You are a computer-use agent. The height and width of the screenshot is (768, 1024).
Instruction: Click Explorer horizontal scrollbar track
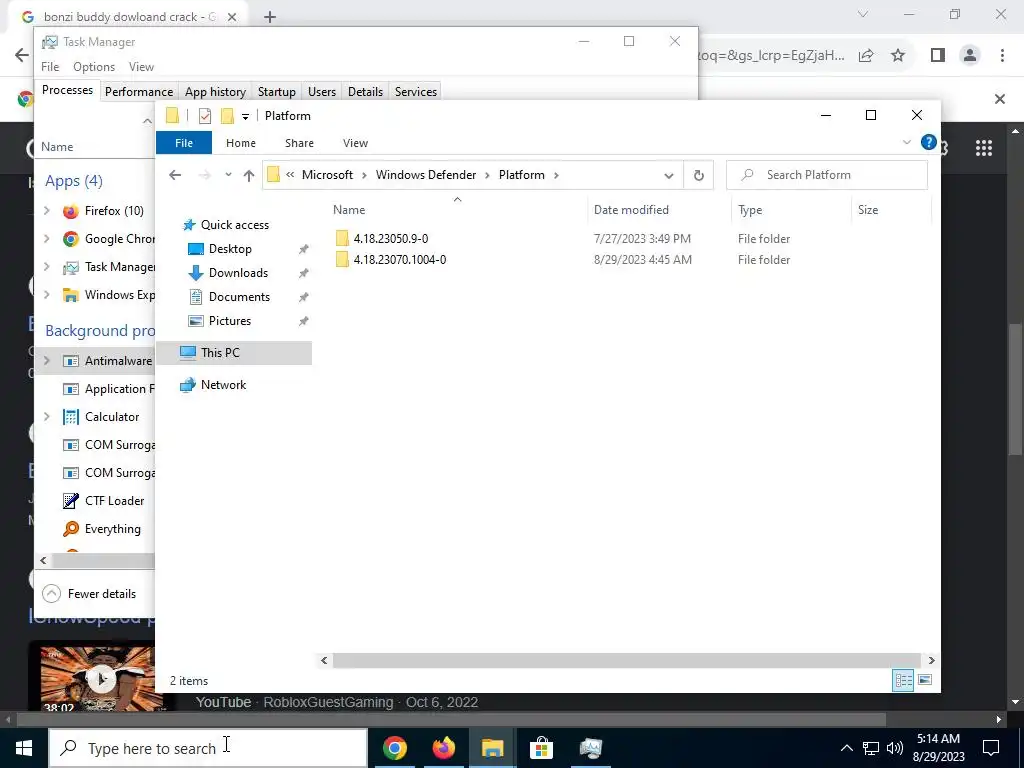[x=626, y=660]
